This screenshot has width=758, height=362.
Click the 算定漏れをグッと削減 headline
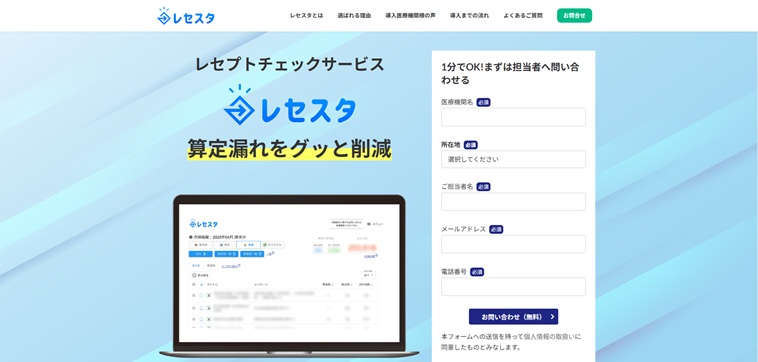point(289,149)
